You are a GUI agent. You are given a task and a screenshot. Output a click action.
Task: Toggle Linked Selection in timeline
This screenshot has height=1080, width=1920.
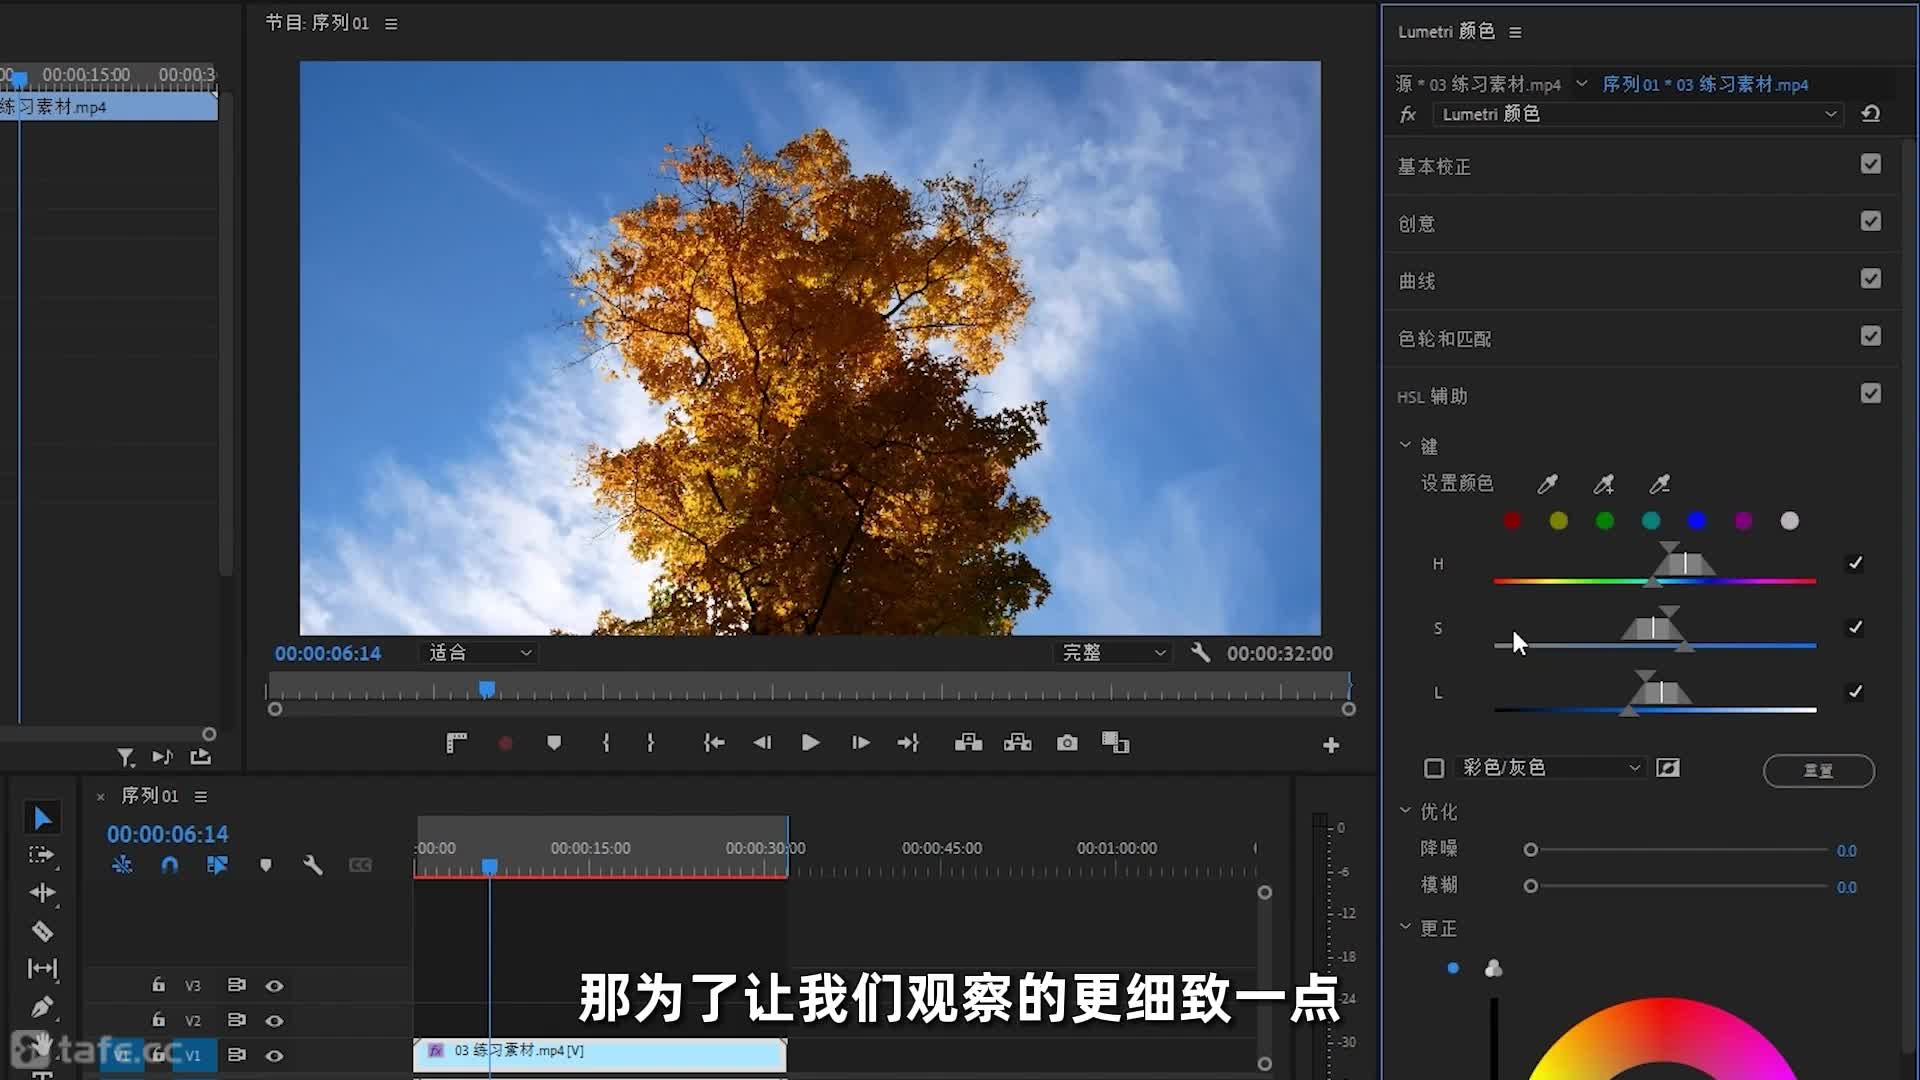point(217,865)
